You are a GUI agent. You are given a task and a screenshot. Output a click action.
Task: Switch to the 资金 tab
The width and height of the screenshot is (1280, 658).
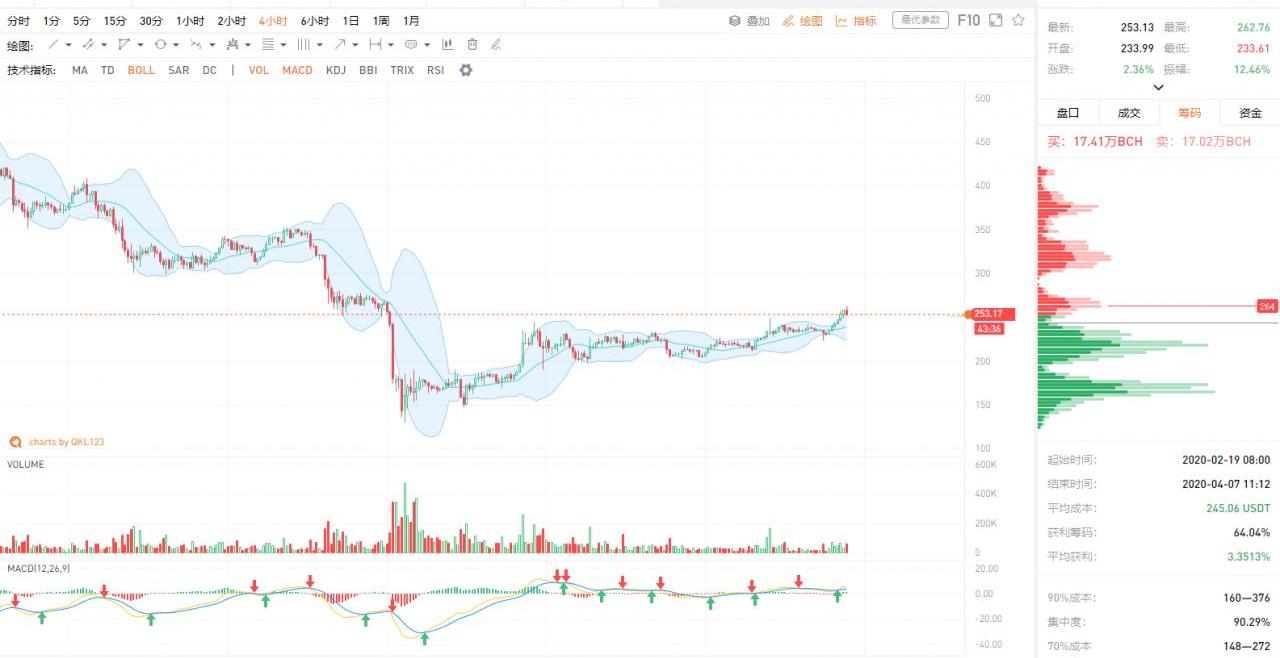click(x=1250, y=113)
